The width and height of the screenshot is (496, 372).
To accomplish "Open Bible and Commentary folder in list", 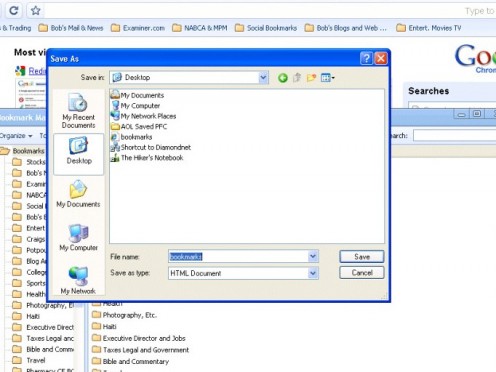I will (x=130, y=361).
